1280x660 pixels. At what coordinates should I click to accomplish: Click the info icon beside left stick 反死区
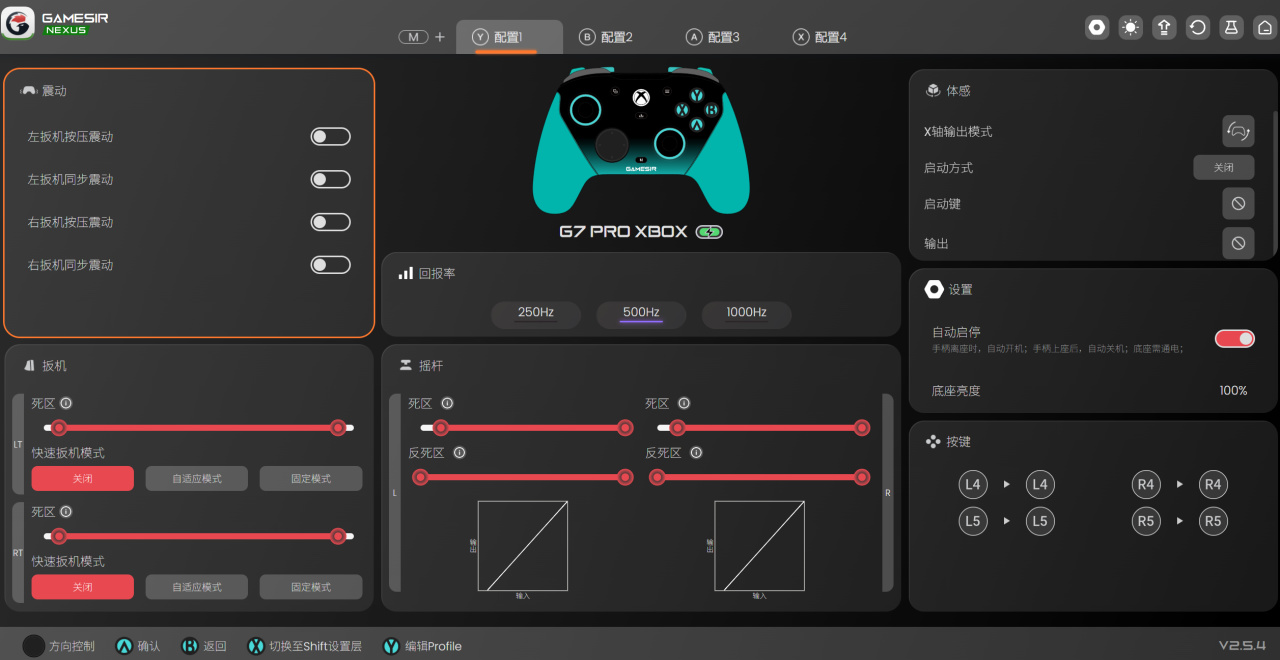pos(459,453)
